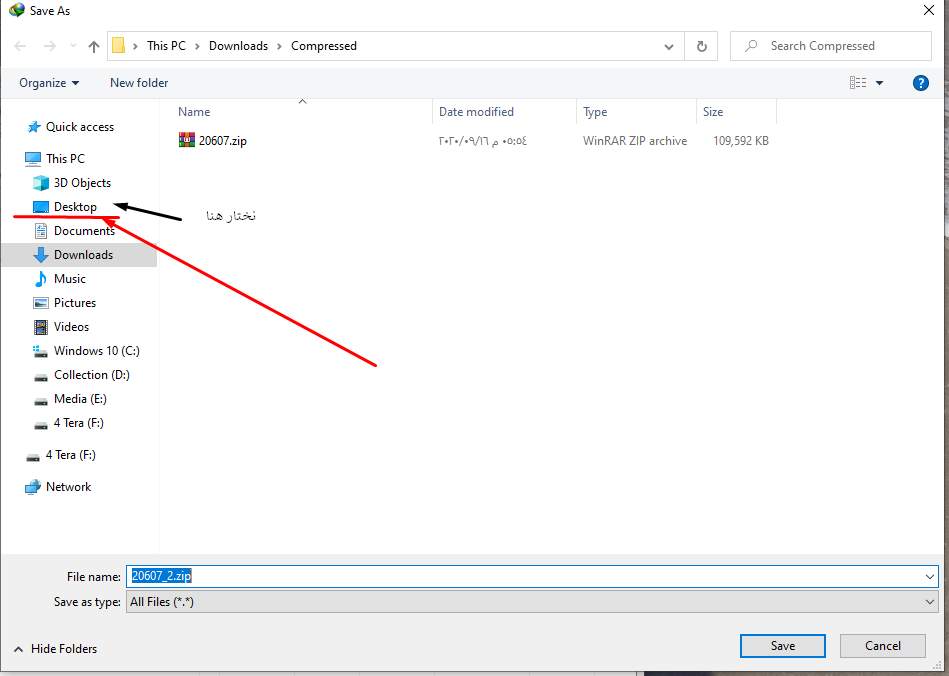Click the Pictures icon
This screenshot has width=949, height=676.
pos(41,303)
